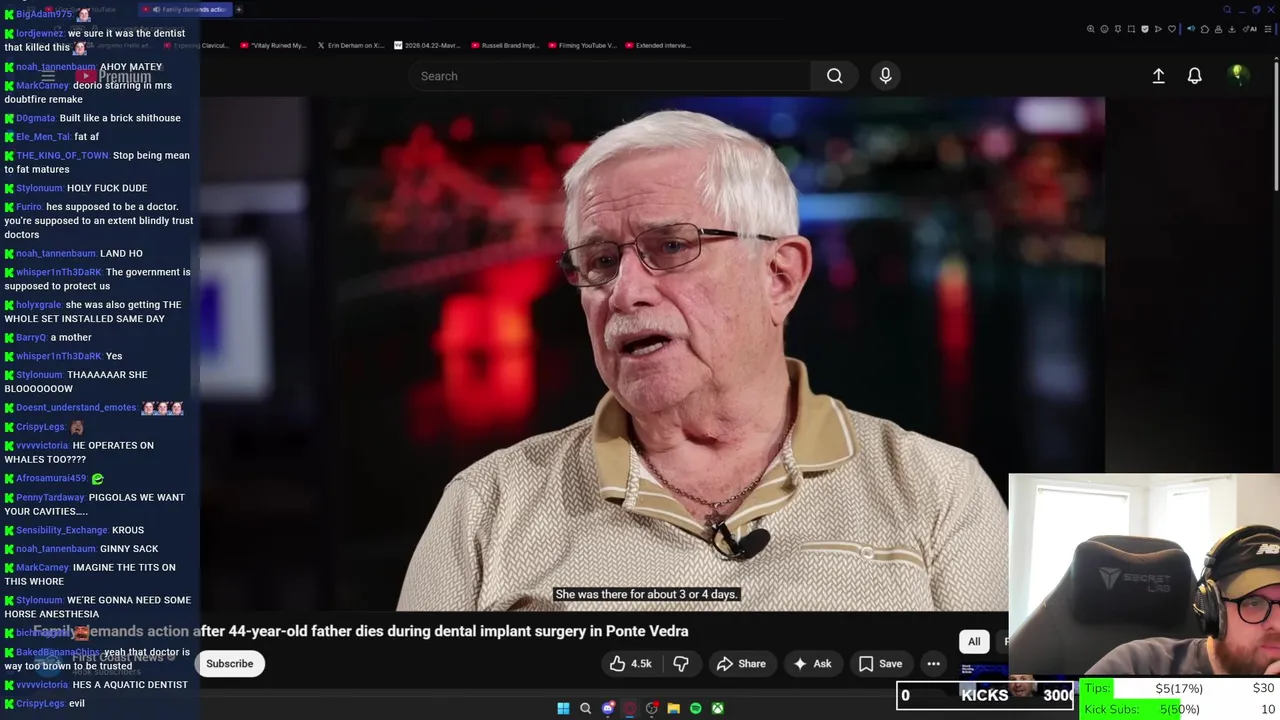Viewport: 1280px width, 720px height.
Task: Open the browser downloads icon
Action: 1232,29
